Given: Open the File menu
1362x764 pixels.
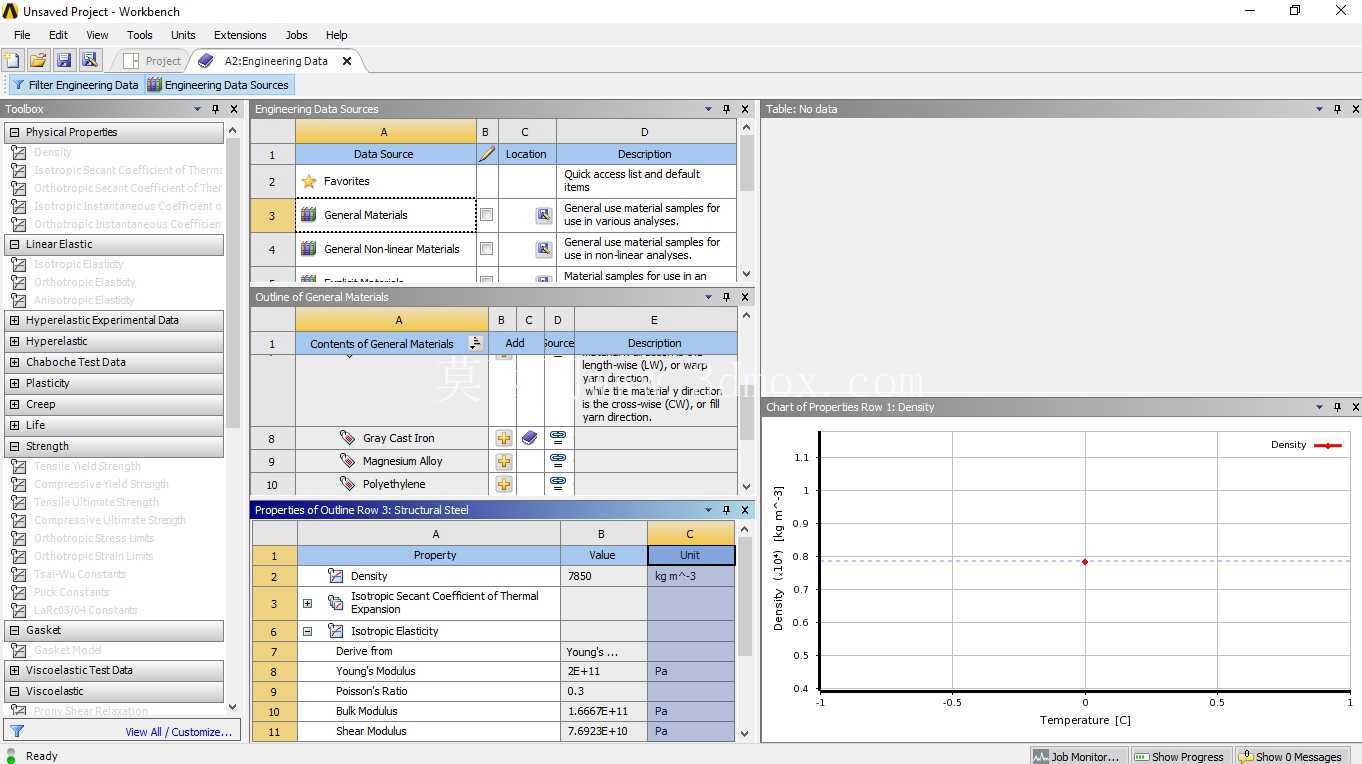Looking at the screenshot, I should coord(22,35).
